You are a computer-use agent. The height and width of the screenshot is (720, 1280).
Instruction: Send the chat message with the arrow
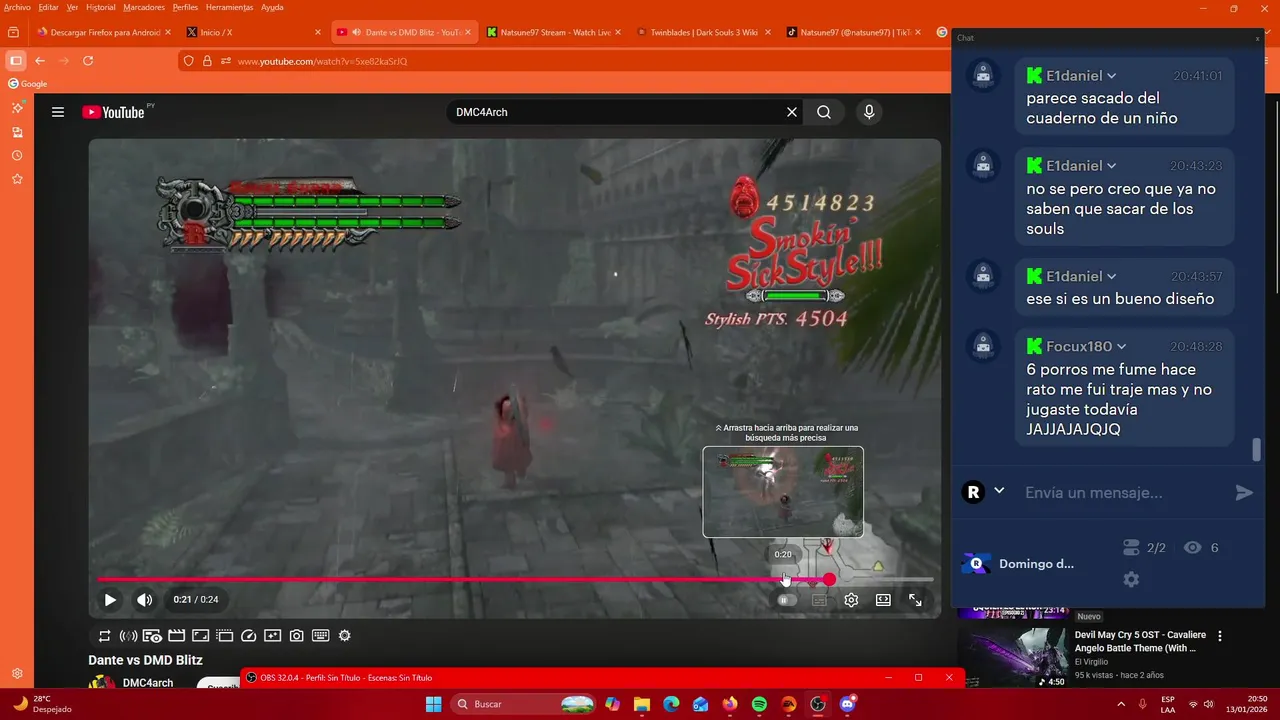[1244, 492]
